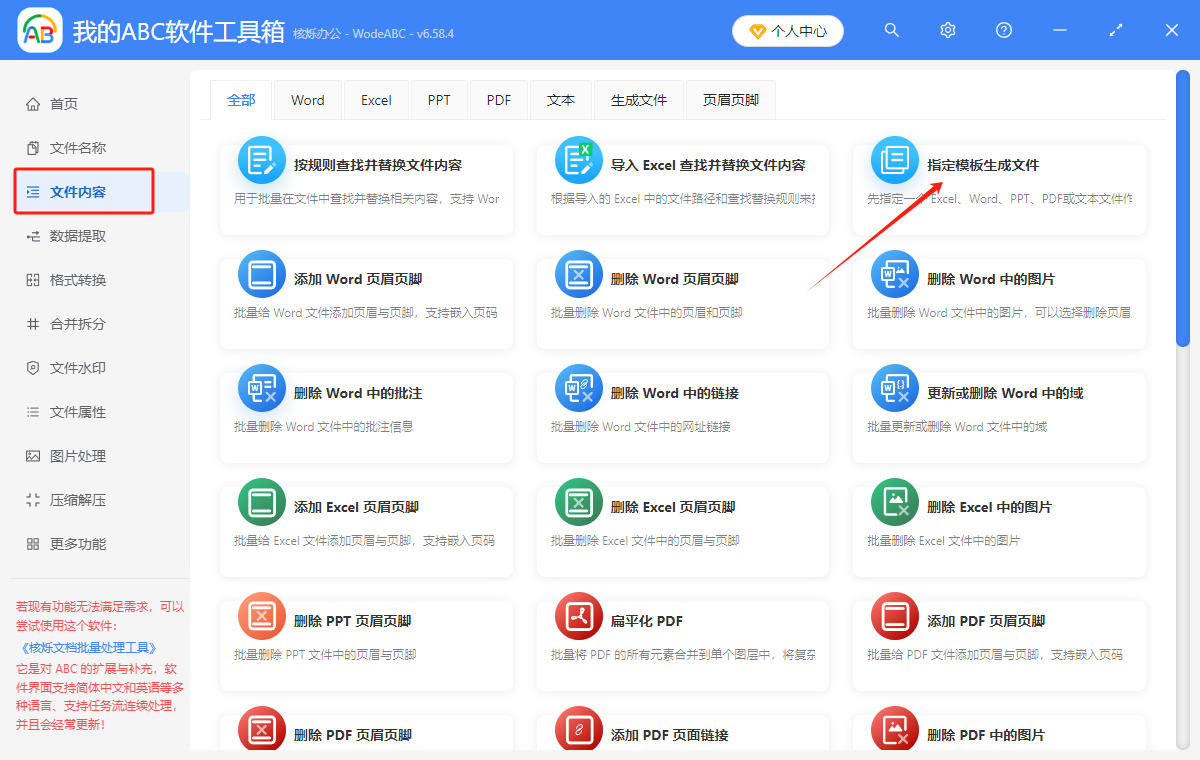Click the search icon in the title bar
Viewport: 1200px width, 760px height.
(891, 30)
